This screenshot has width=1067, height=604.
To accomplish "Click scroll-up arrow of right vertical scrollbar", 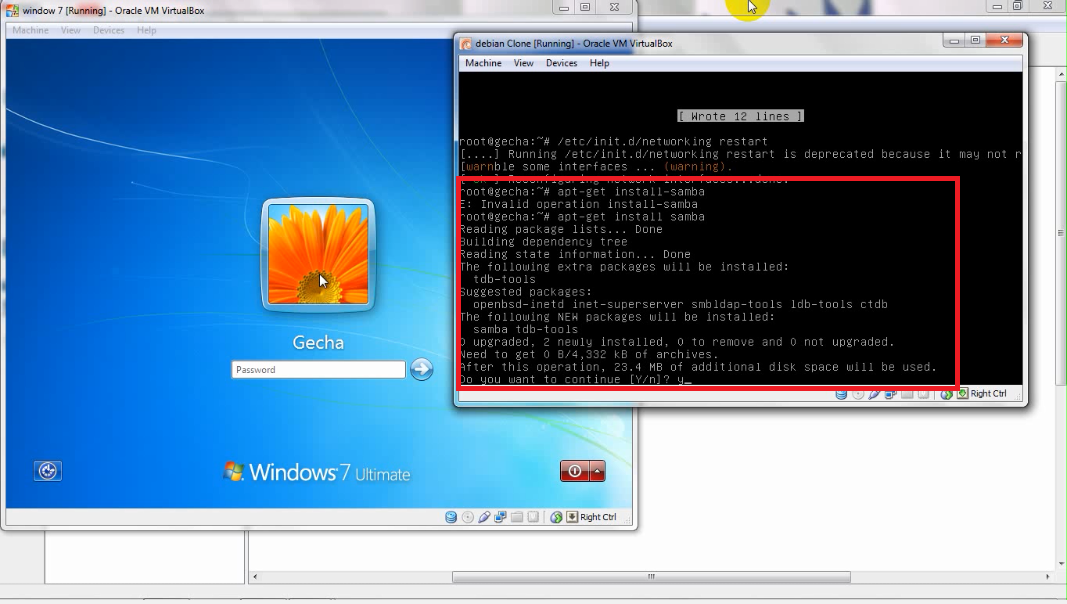I will pyautogui.click(x=1062, y=73).
